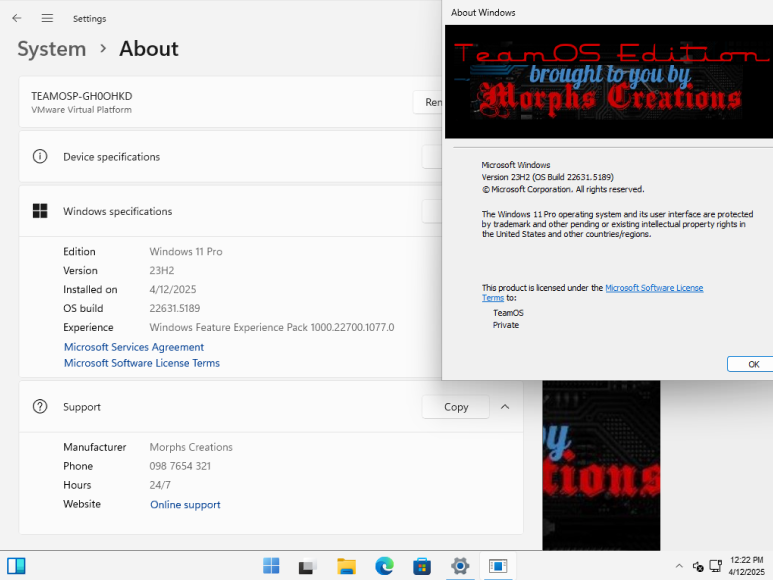Select the OK button in About Windows

(x=750, y=364)
